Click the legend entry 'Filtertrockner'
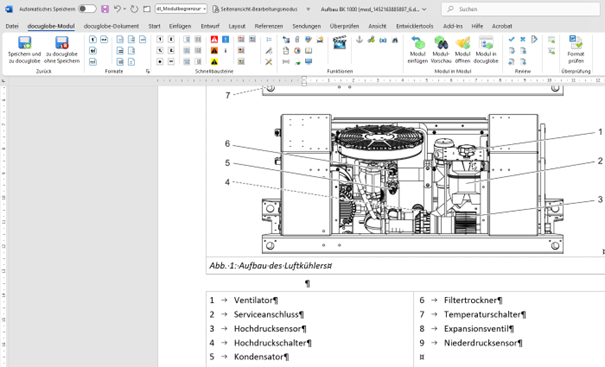Image resolution: width=605 pixels, height=367 pixels. click(x=470, y=300)
